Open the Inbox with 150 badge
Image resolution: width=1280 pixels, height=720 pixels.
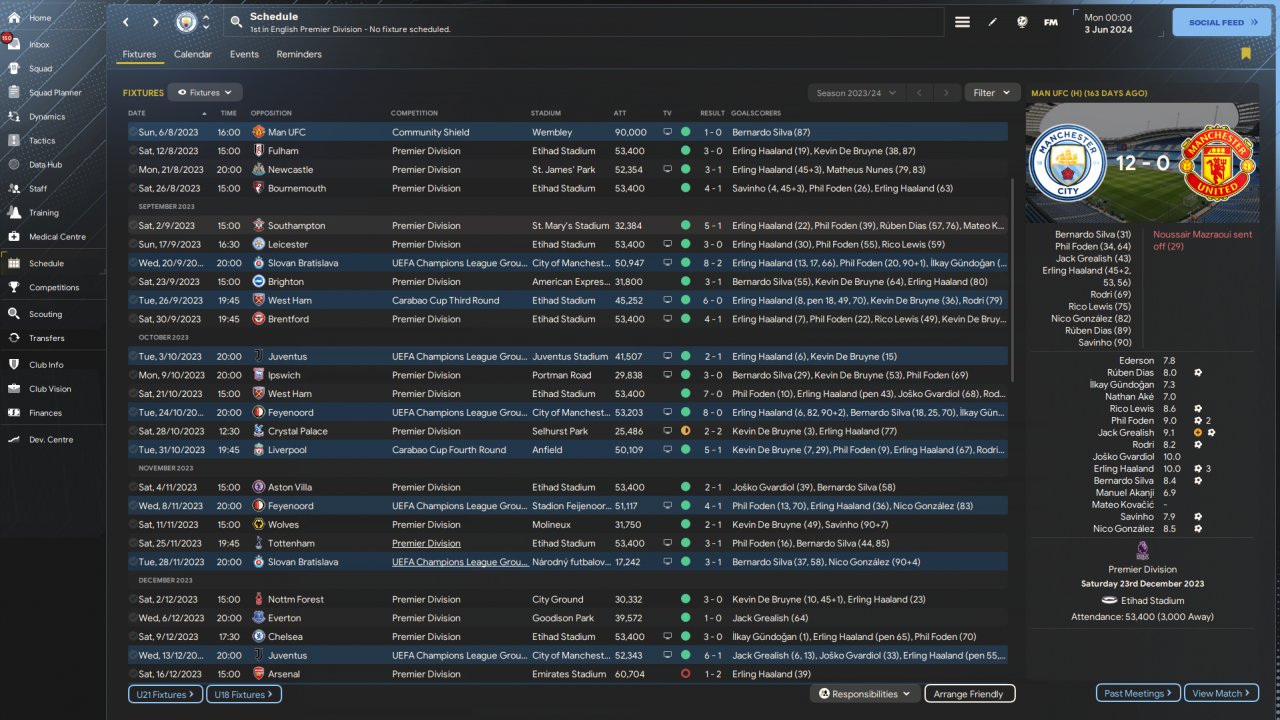pos(15,44)
